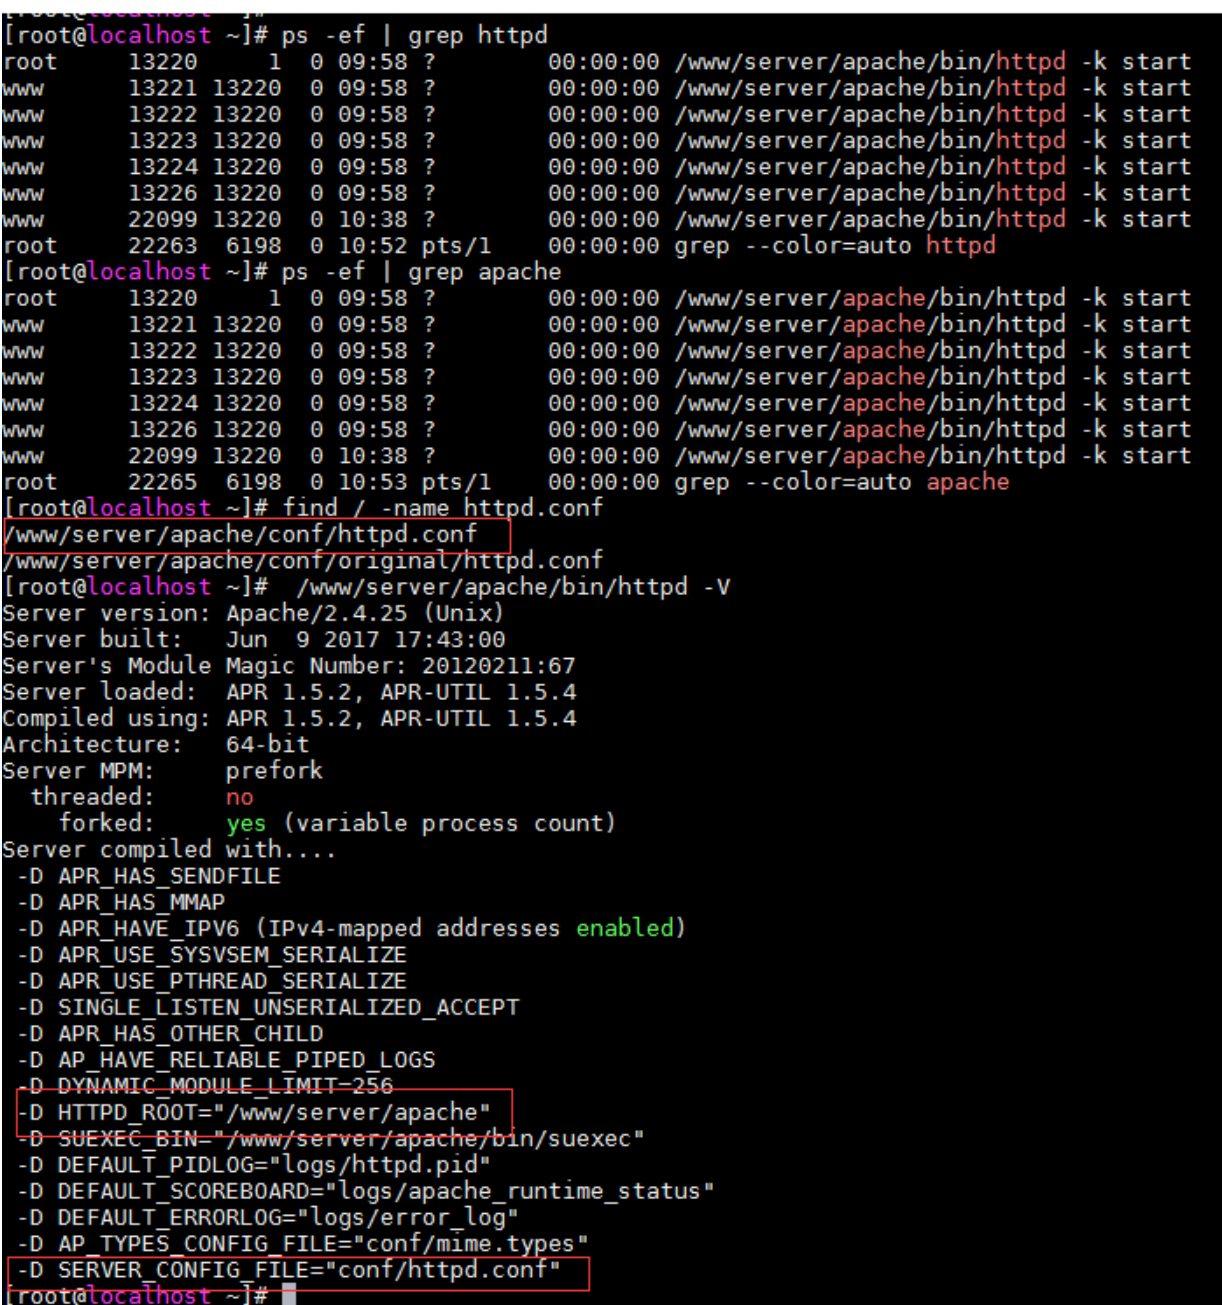Click the green 'enabled' IPv6 text
Screen dimensions: 1222x1305
(x=624, y=928)
